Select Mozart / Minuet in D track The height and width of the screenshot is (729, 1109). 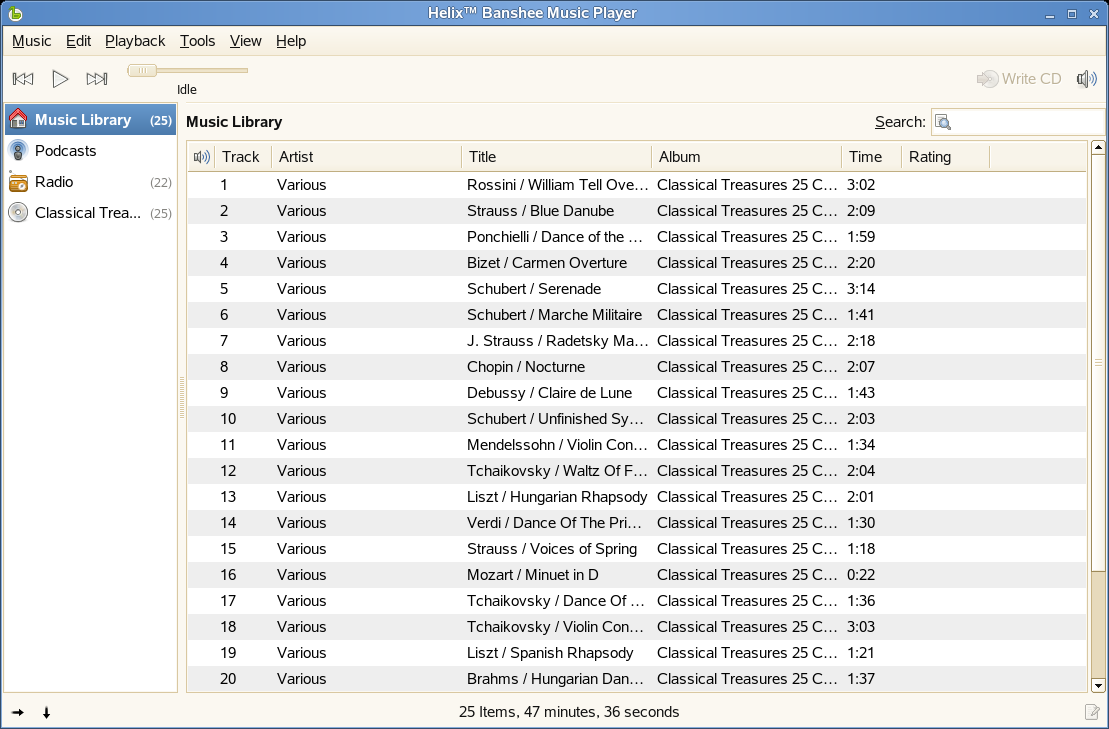click(637, 575)
